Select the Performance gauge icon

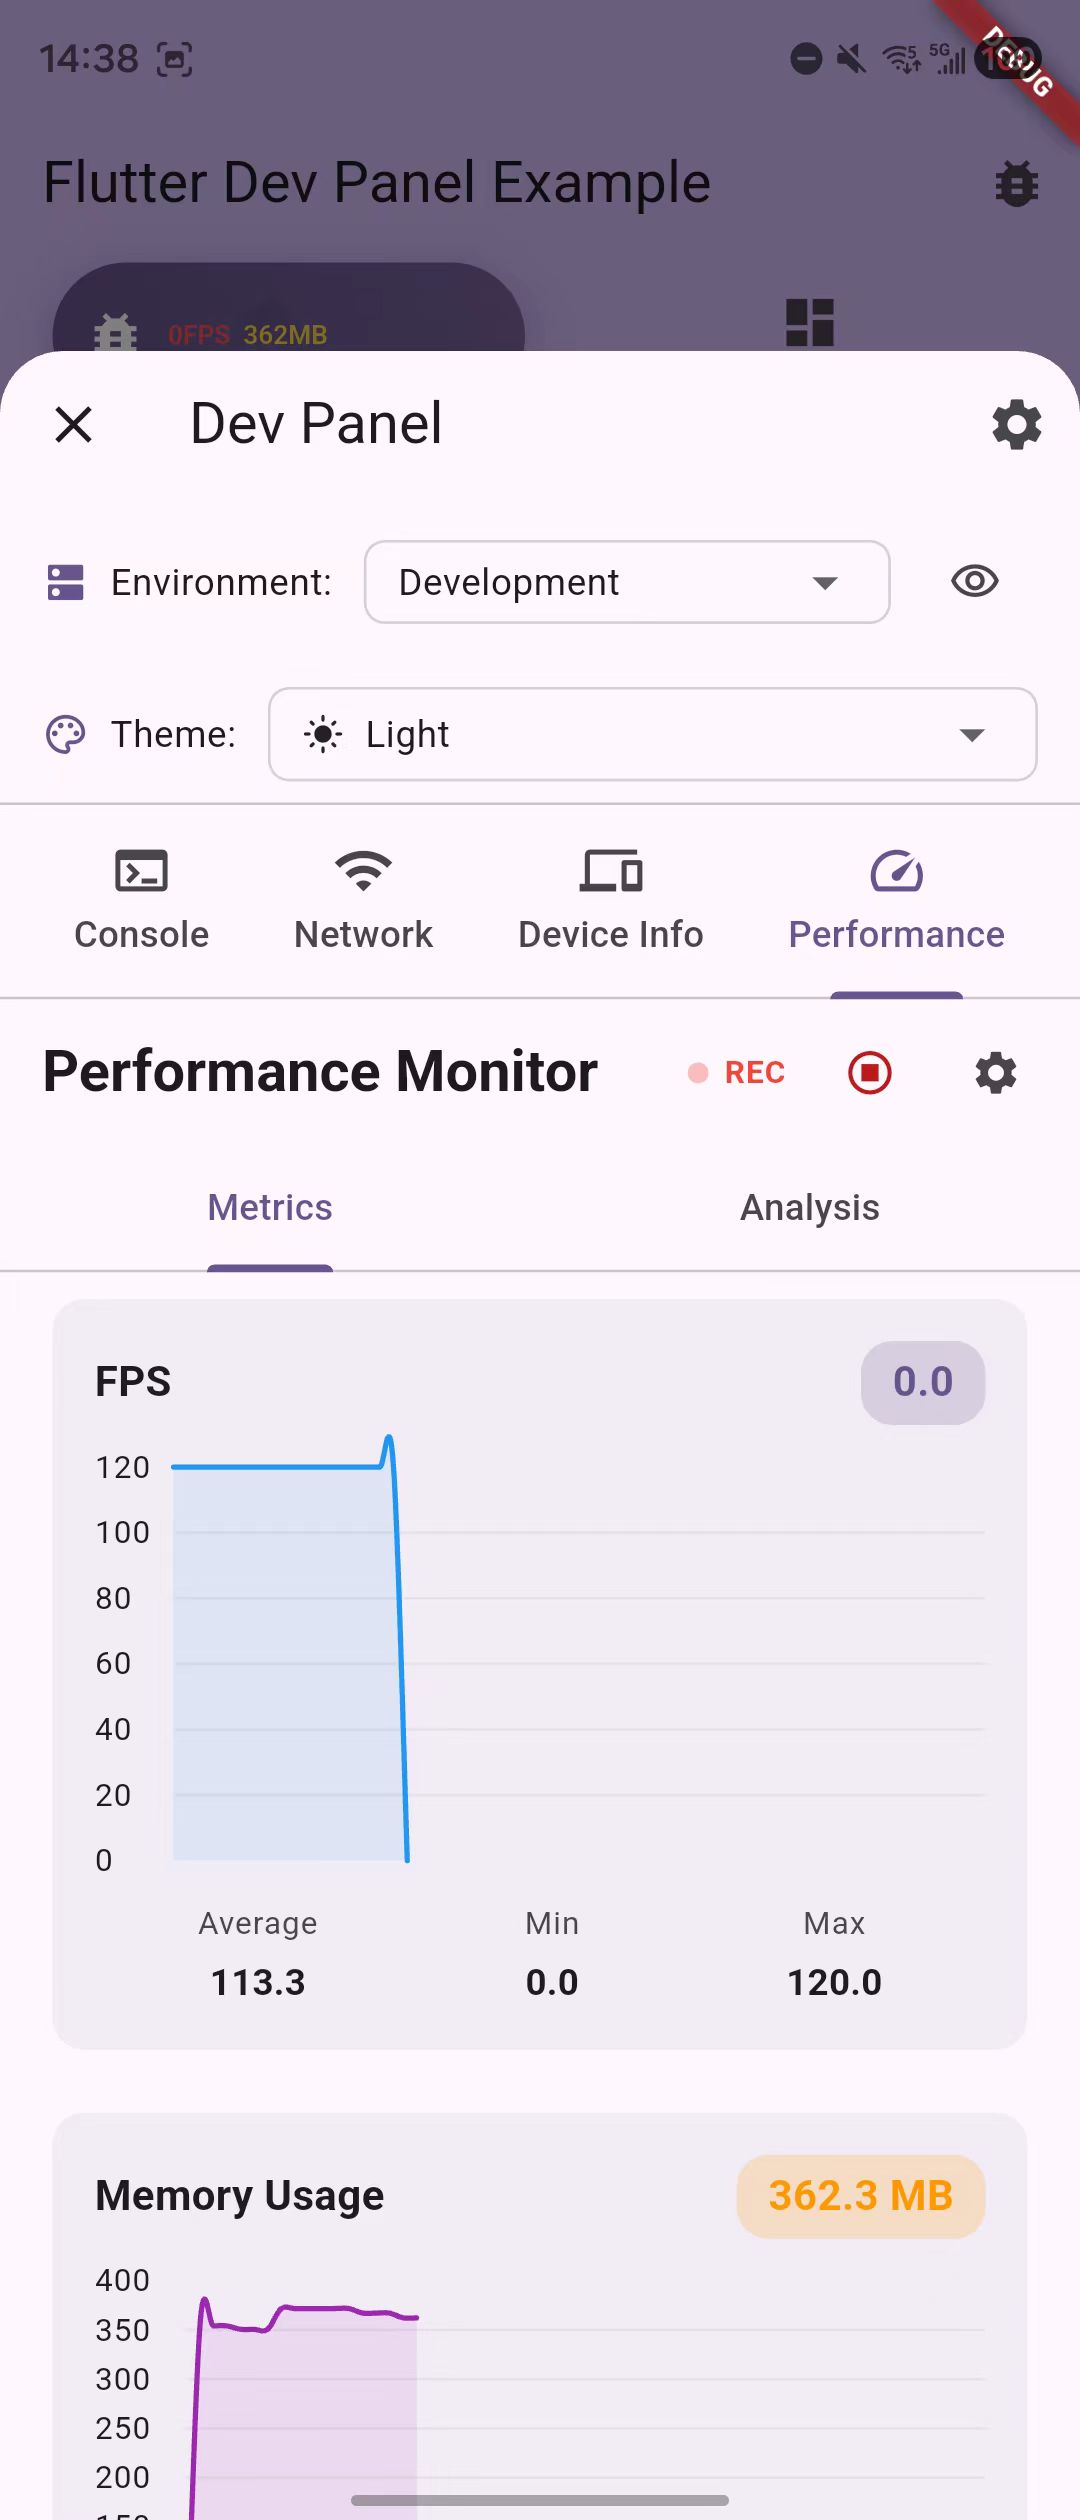tap(896, 872)
